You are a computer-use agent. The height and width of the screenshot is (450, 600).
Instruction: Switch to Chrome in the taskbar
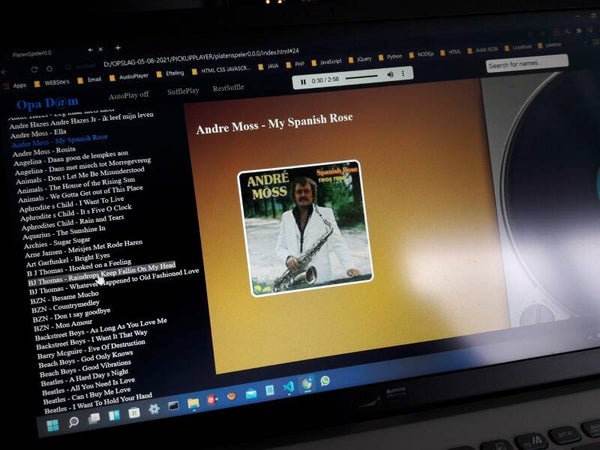point(307,383)
